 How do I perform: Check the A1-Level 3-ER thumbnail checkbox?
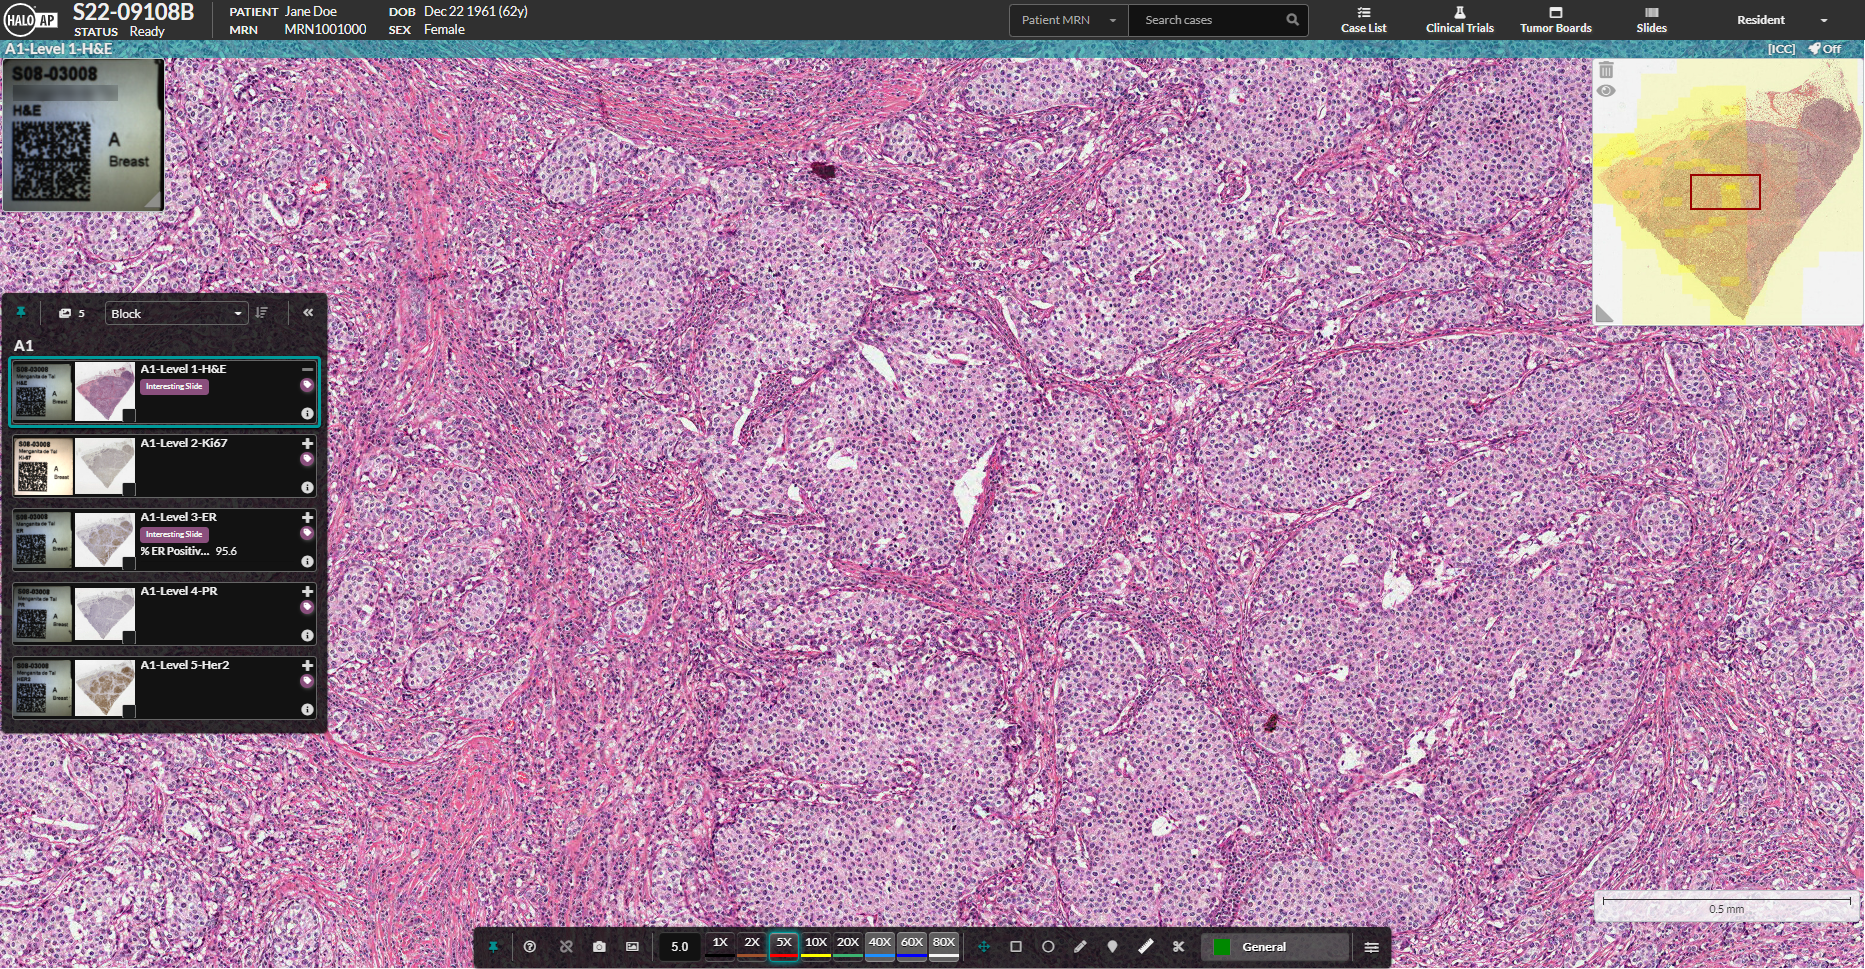click(129, 563)
